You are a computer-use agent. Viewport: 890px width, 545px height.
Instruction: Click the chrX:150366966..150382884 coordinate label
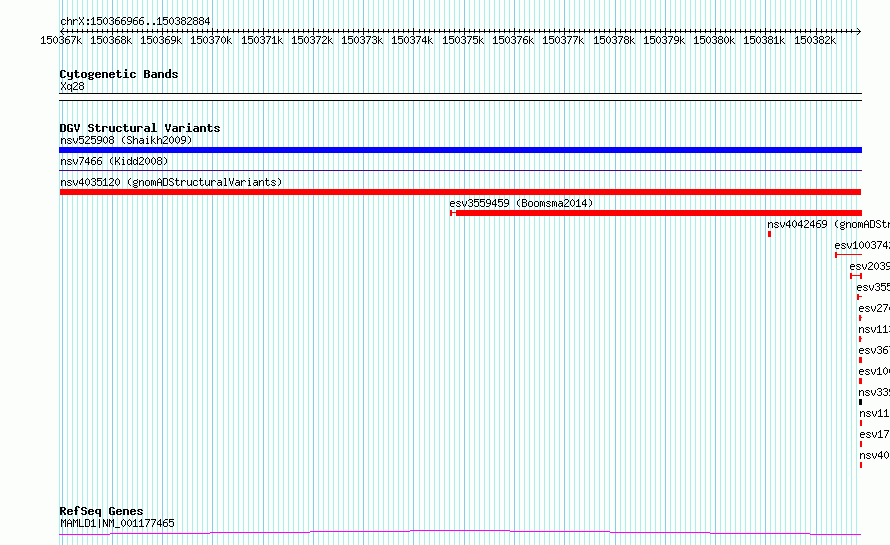[x=135, y=21]
